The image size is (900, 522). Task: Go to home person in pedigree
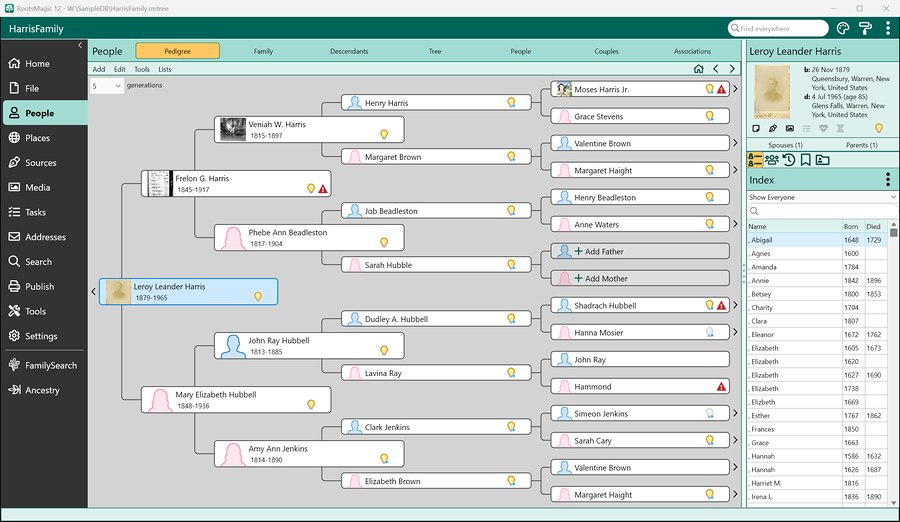pyautogui.click(x=699, y=69)
